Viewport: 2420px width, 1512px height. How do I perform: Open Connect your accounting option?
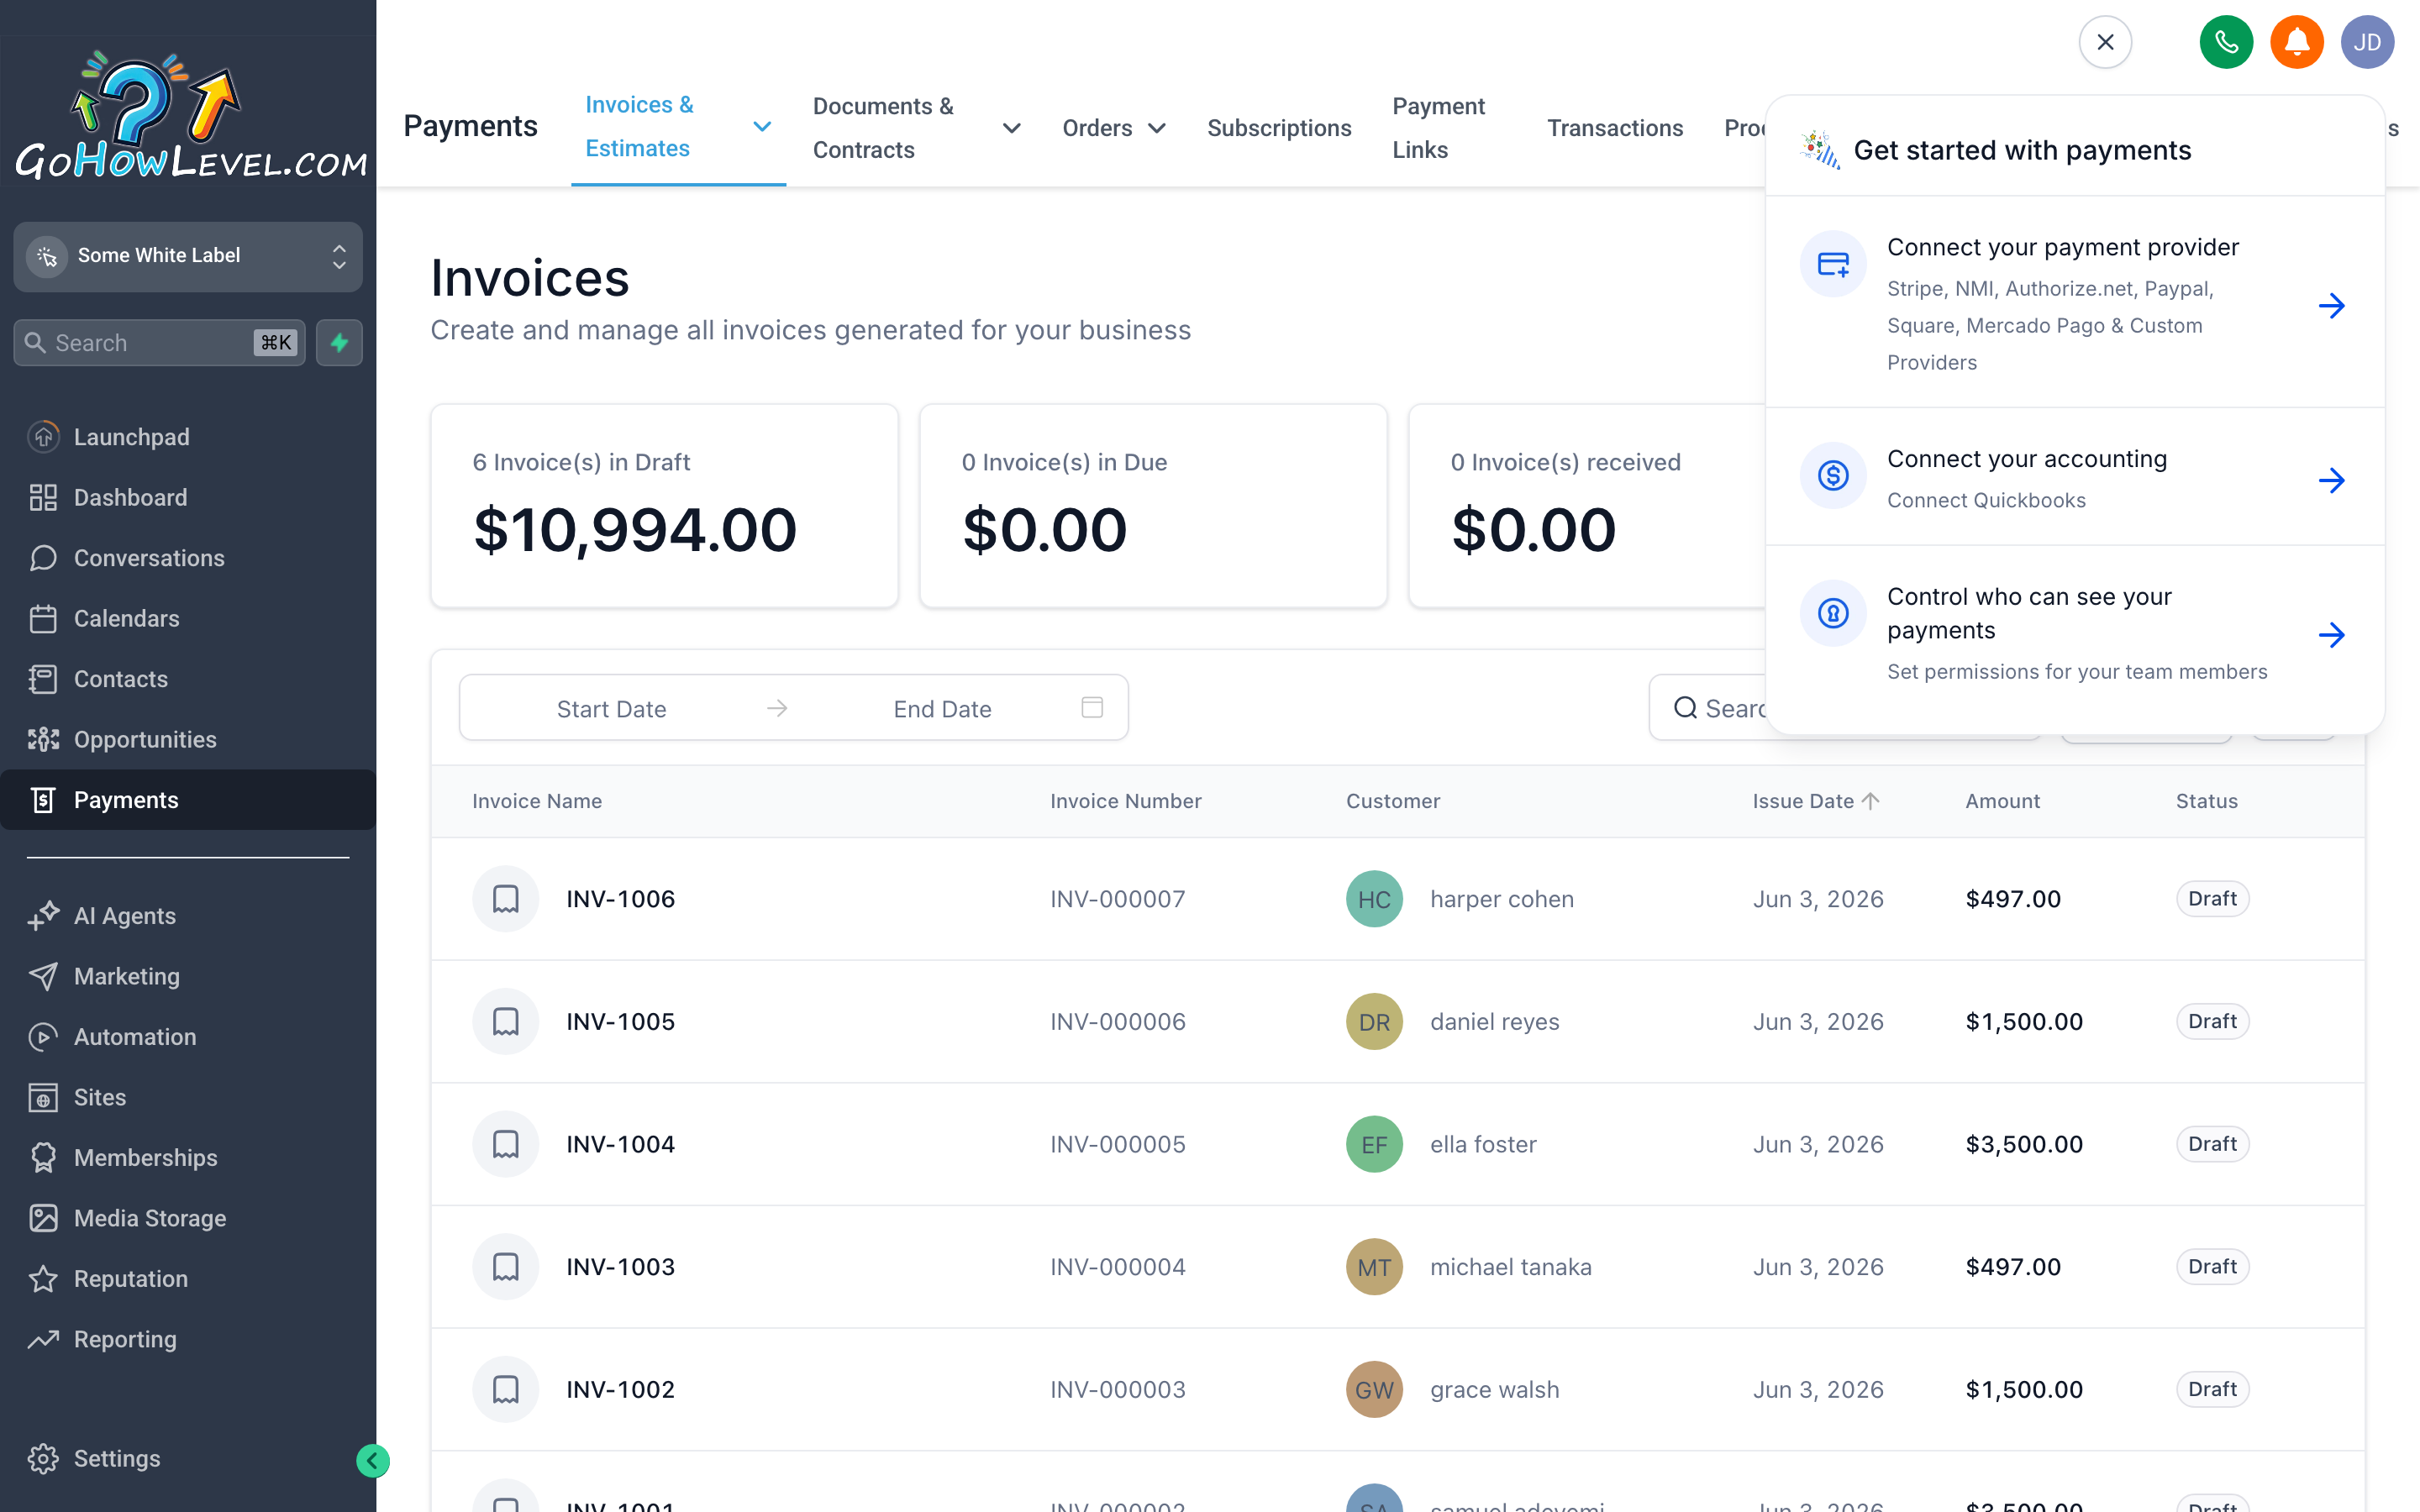2075,478
